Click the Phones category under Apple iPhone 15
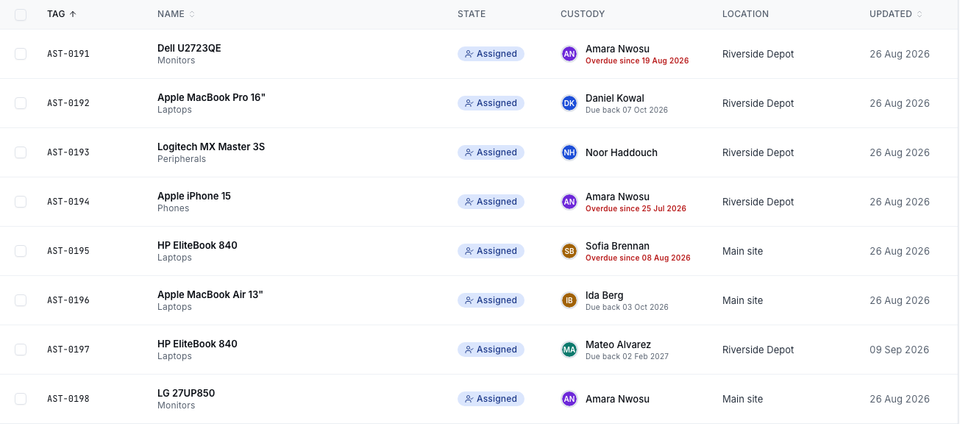 tap(173, 208)
